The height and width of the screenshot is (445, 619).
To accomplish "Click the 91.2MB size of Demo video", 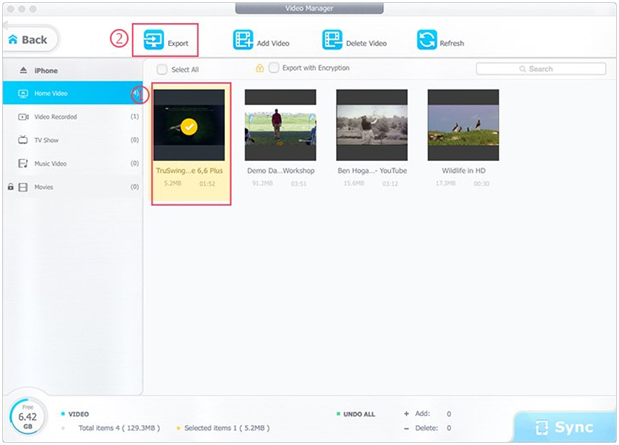I will pos(262,184).
